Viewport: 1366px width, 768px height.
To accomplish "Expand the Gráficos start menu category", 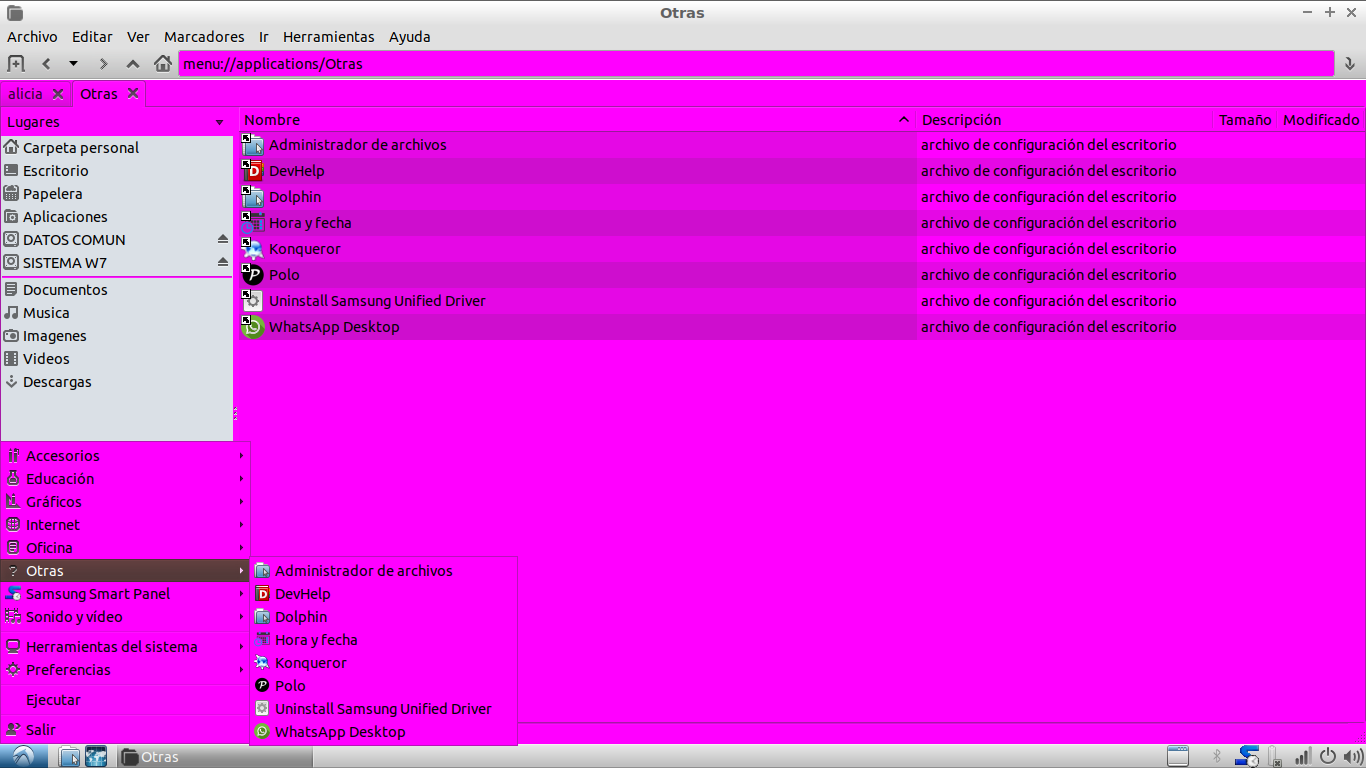I will [x=125, y=502].
